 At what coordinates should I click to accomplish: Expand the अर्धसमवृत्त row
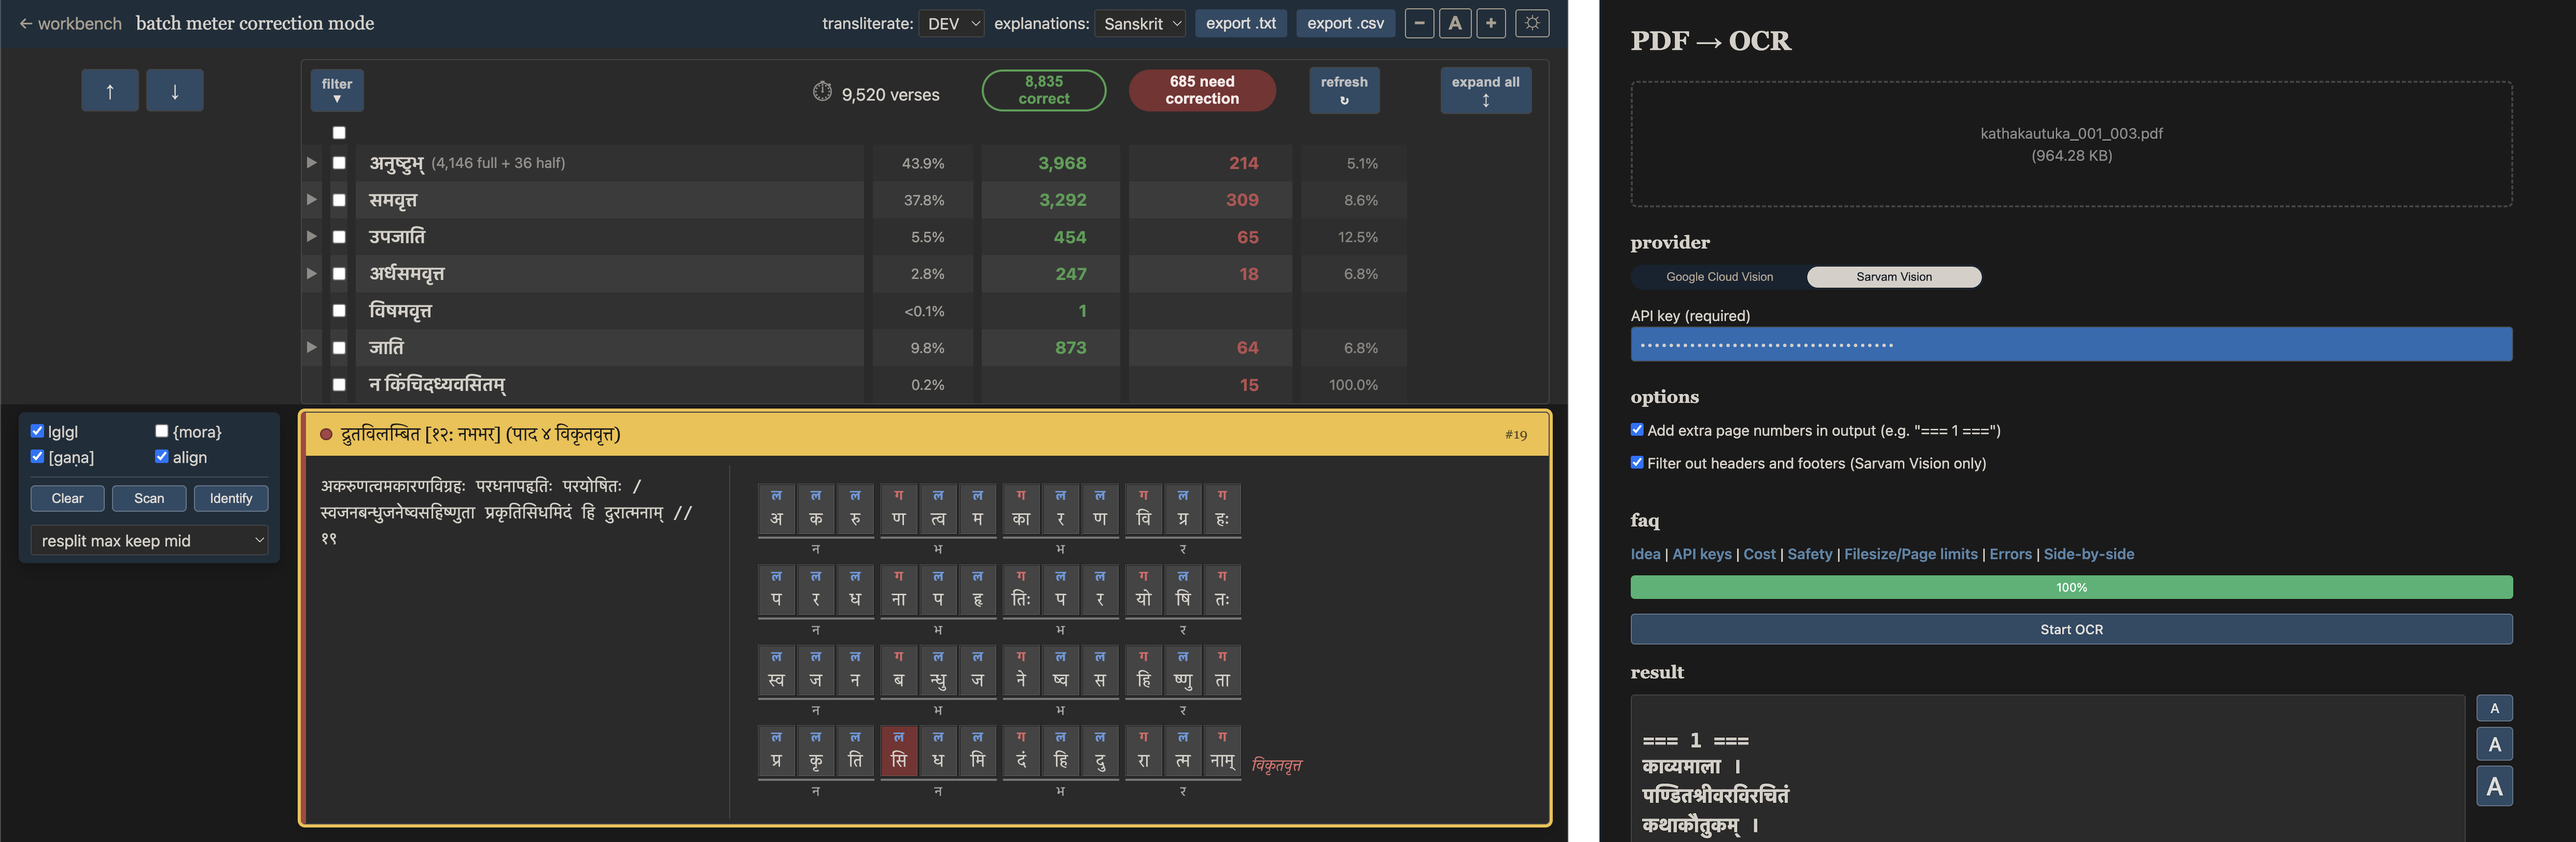tap(311, 274)
